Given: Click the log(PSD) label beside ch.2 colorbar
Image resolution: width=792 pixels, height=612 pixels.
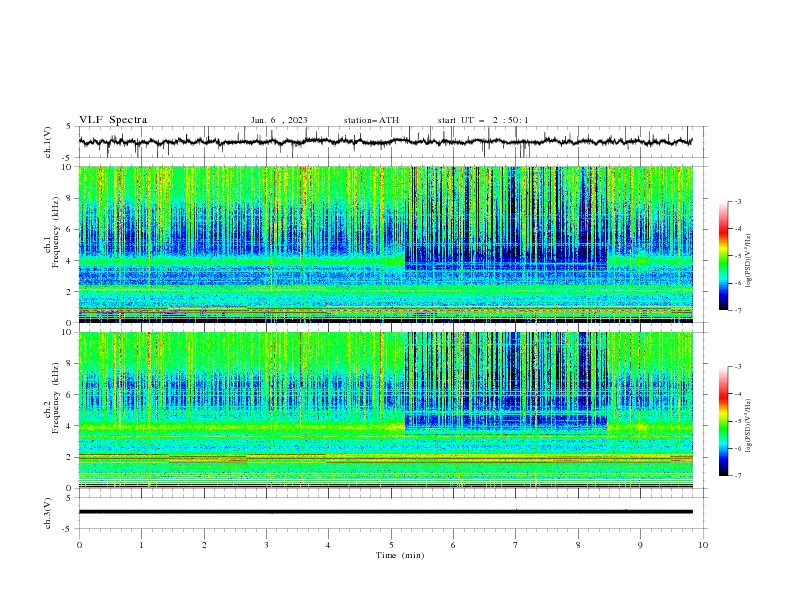Looking at the screenshot, I should [x=749, y=426].
